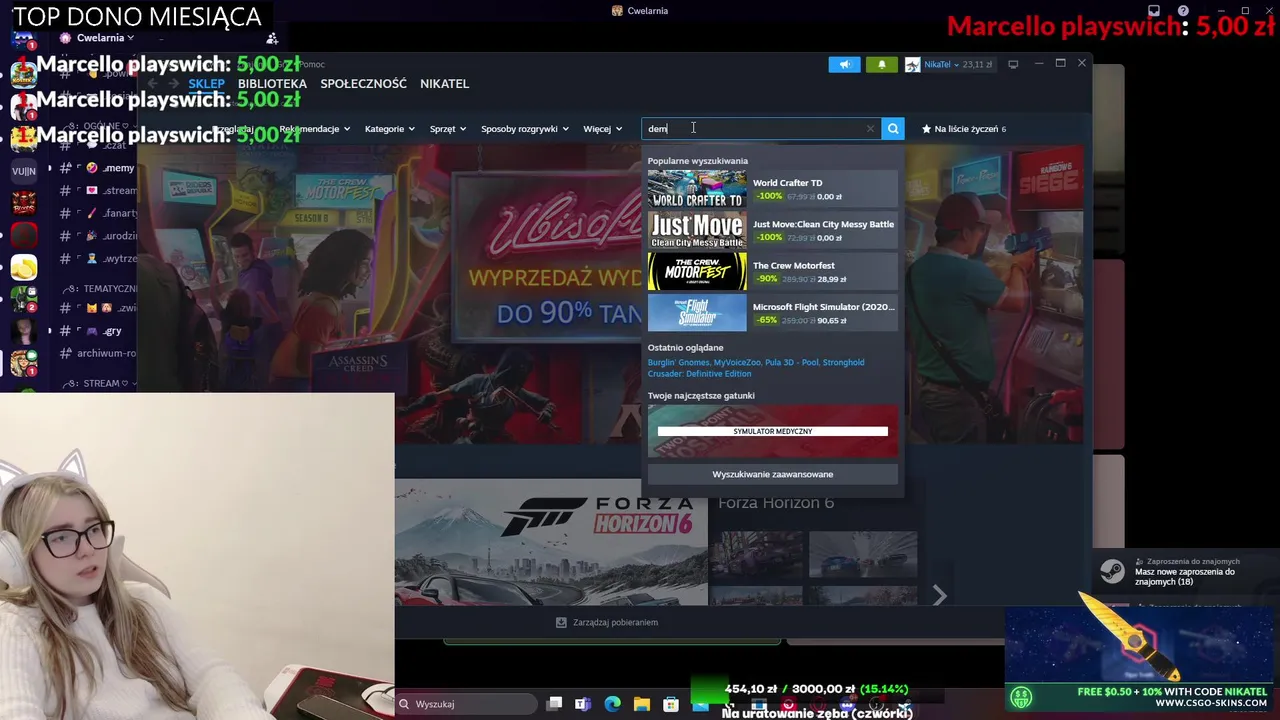Viewport: 1280px width, 720px height.
Task: Open the VU||N Discord server icon
Action: point(24,171)
